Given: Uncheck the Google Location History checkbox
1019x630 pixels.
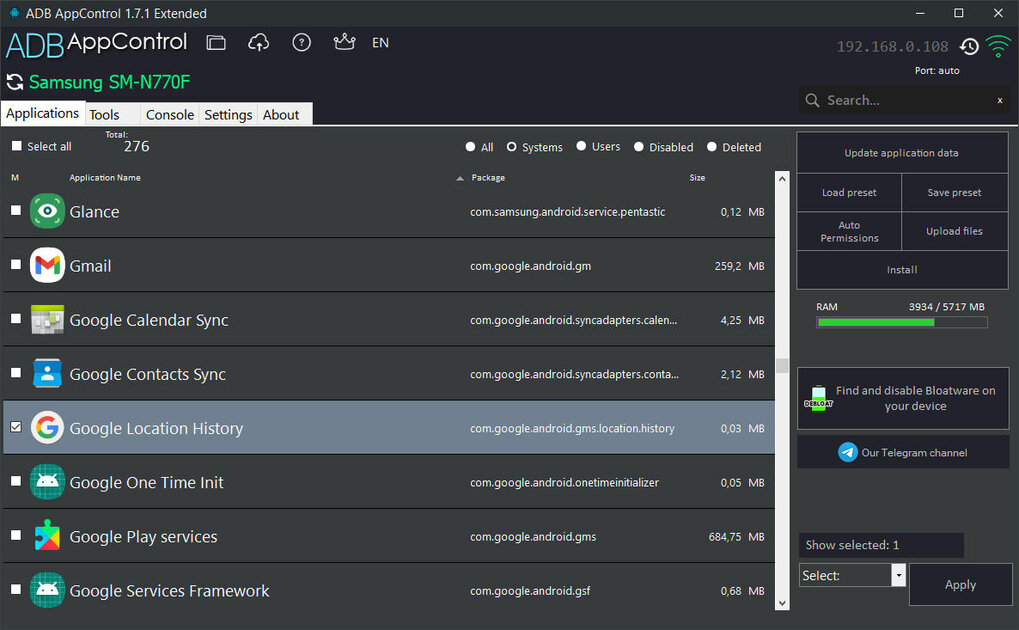Looking at the screenshot, I should pyautogui.click(x=15, y=427).
